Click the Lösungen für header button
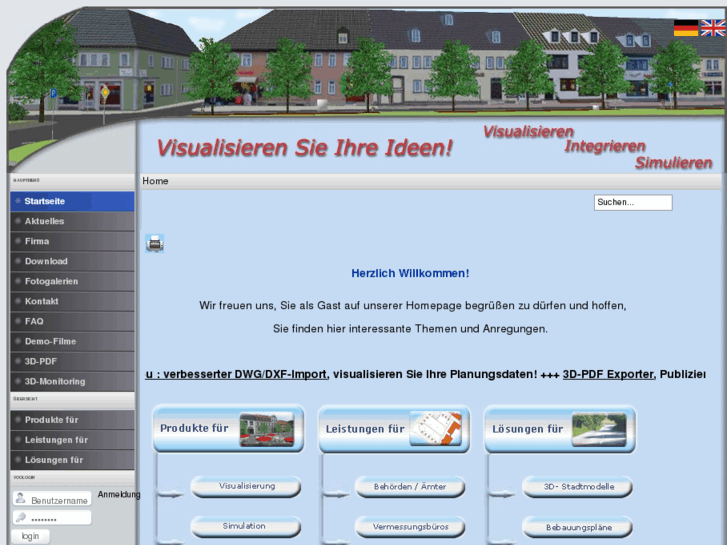Image resolution: width=727 pixels, height=545 pixels. click(x=560, y=429)
